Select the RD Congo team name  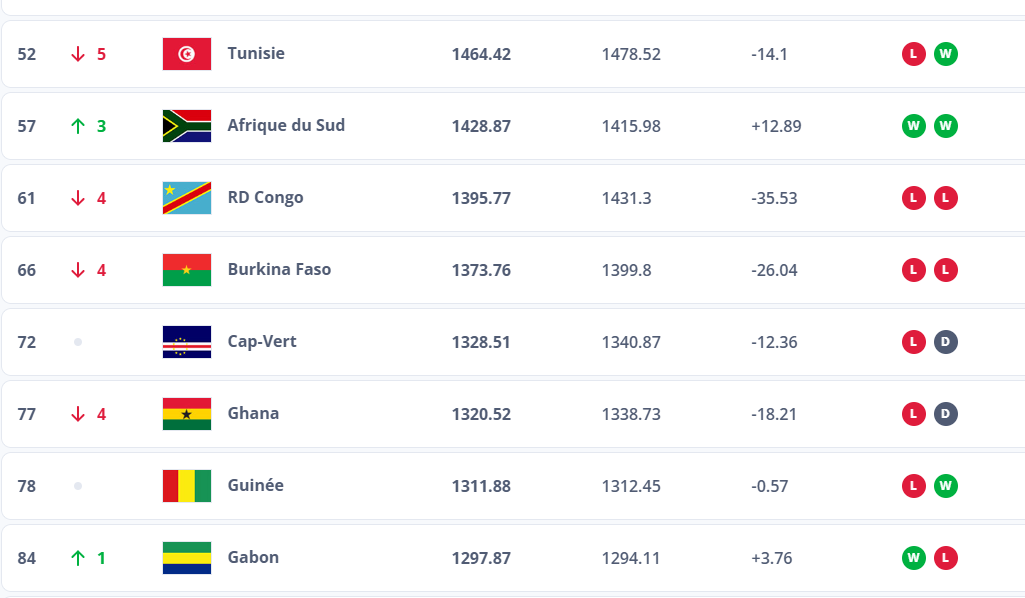click(265, 197)
